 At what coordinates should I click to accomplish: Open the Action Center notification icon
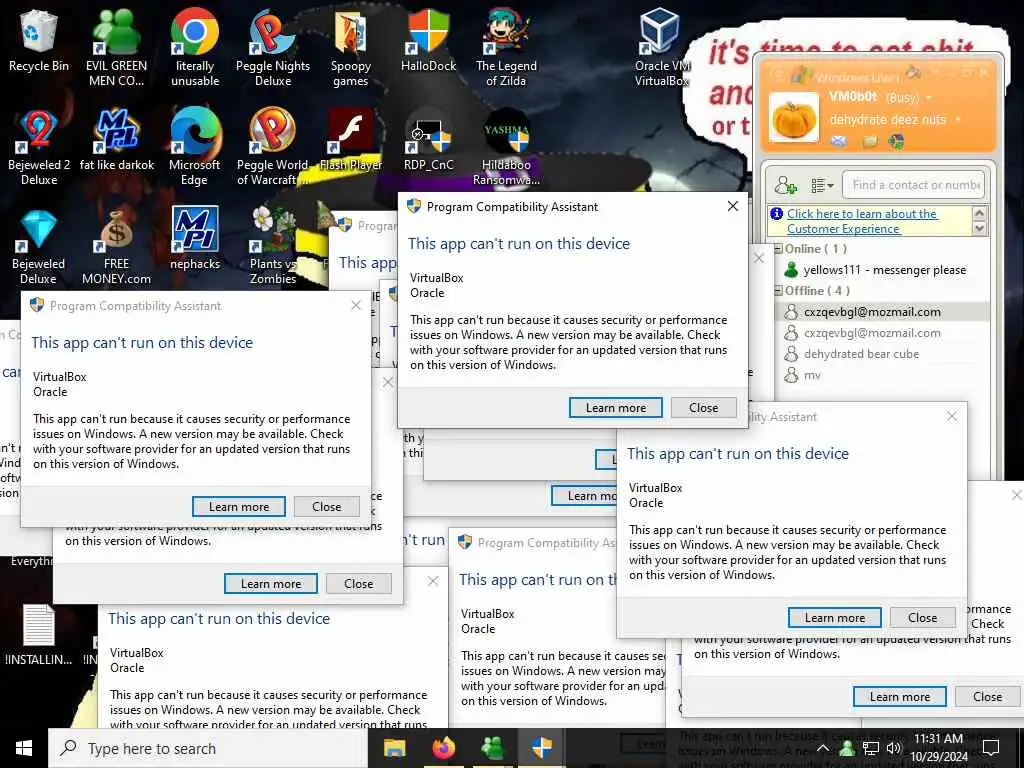click(x=991, y=748)
